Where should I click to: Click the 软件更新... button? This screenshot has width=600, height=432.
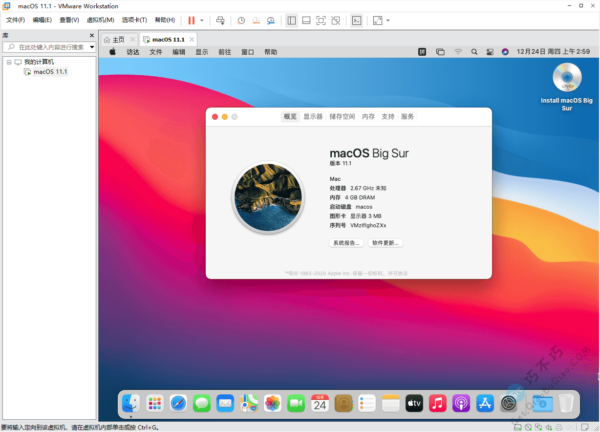click(x=385, y=243)
